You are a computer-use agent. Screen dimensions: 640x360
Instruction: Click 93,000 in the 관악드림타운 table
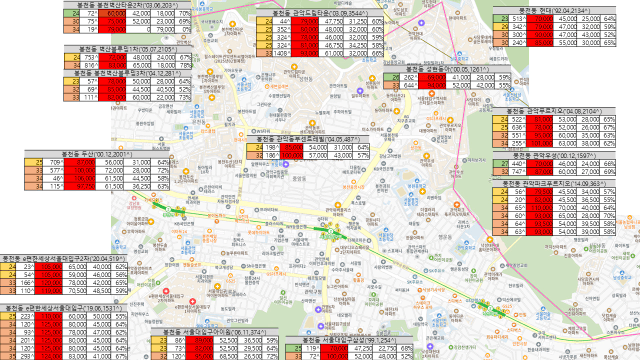tap(305, 53)
